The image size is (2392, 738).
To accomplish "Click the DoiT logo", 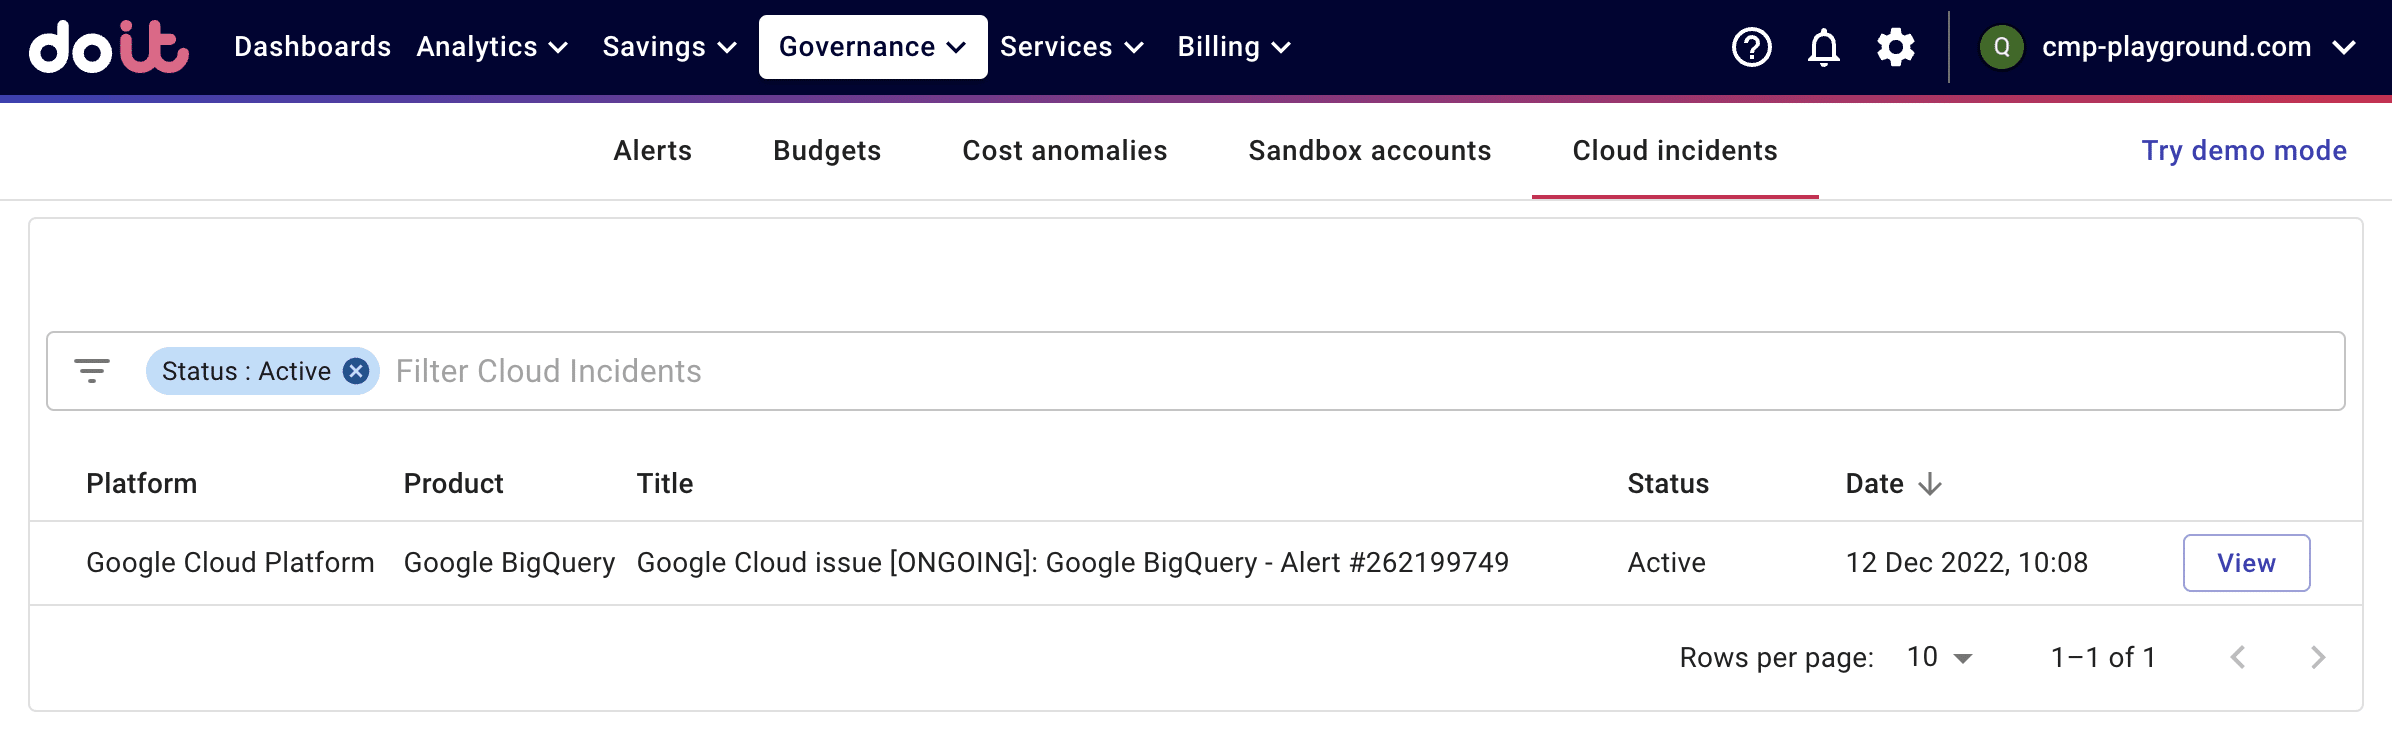I will (108, 47).
